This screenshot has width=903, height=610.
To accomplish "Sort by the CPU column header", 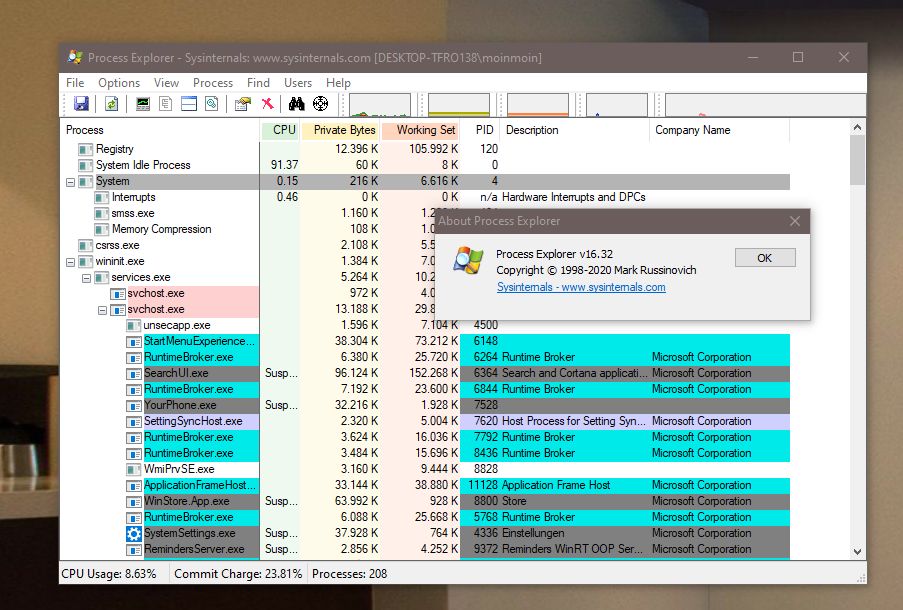I will pyautogui.click(x=280, y=130).
